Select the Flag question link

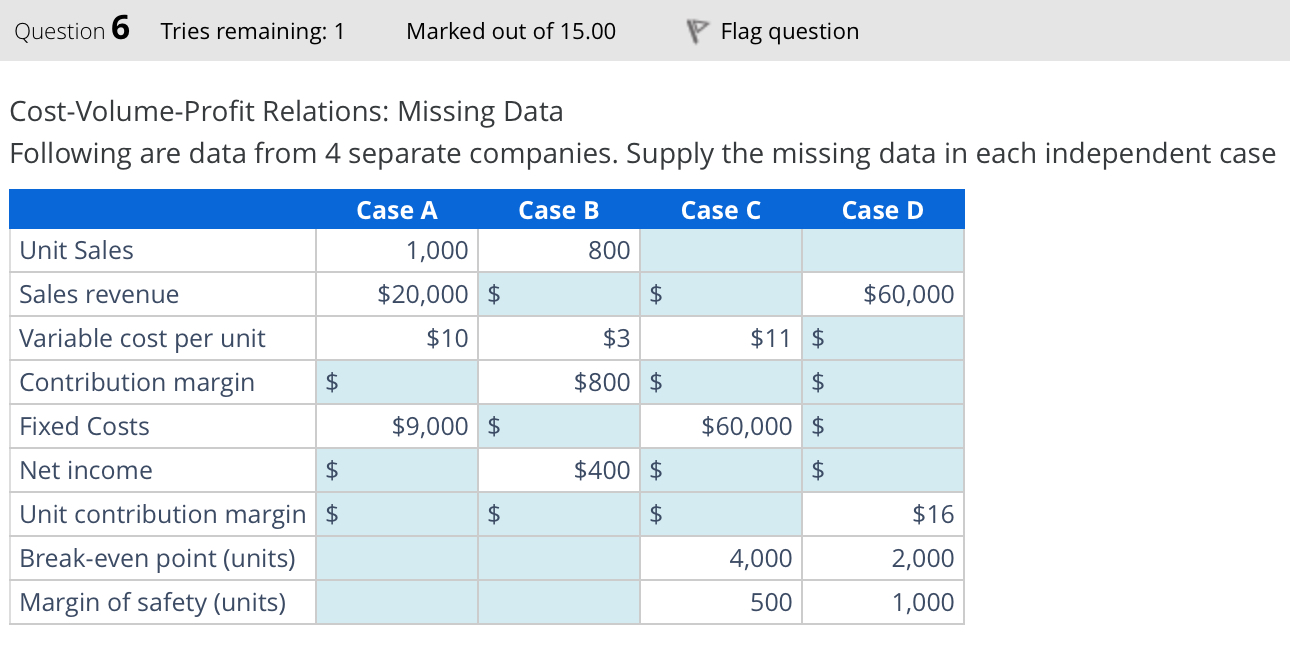click(789, 31)
